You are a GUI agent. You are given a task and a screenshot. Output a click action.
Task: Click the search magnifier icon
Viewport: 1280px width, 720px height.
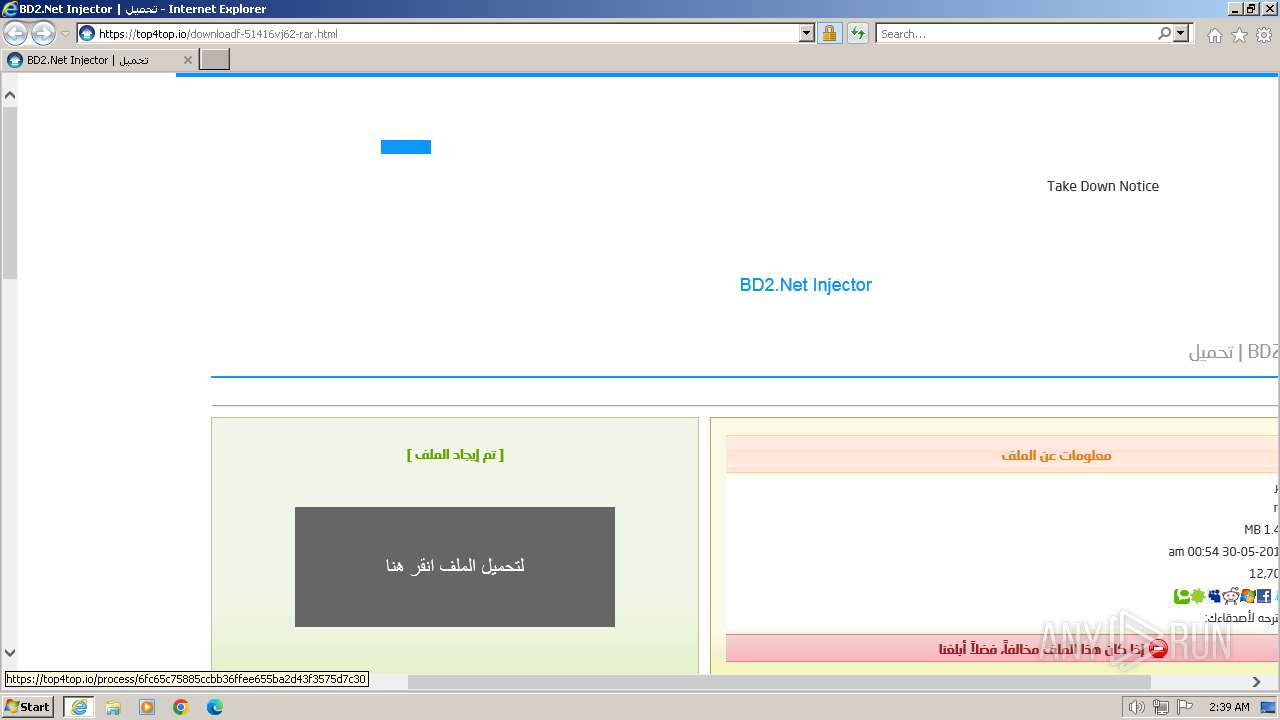1164,33
